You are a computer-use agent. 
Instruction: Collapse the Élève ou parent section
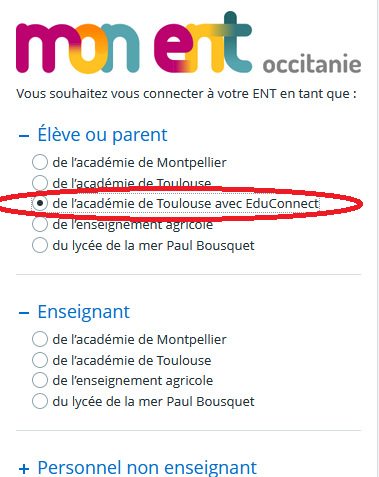pos(93,135)
